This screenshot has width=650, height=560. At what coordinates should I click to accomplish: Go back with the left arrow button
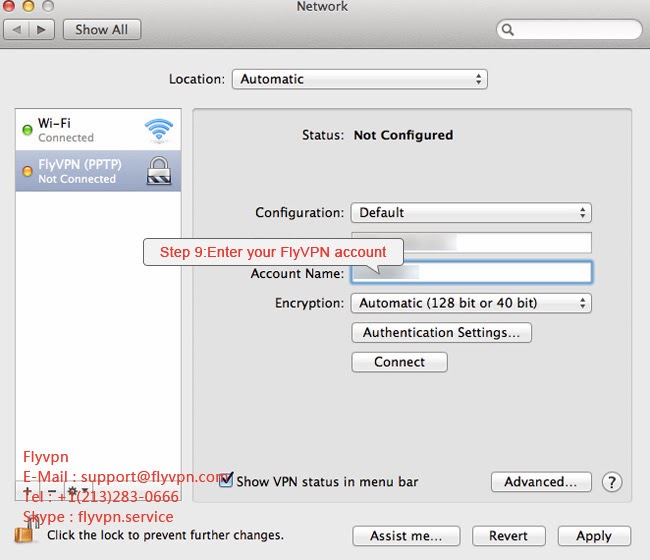tap(17, 30)
